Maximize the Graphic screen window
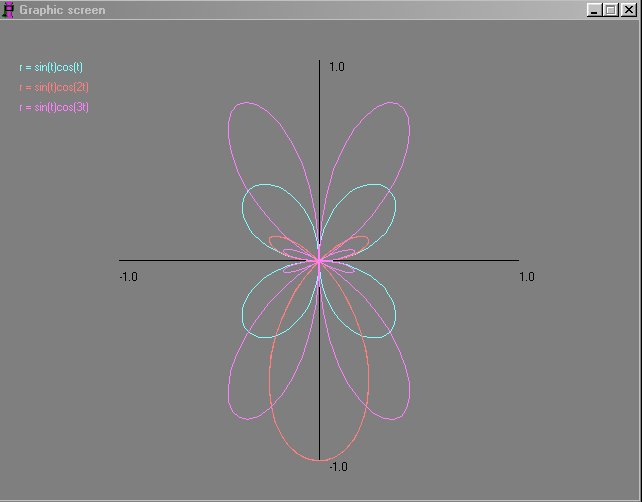Screen dimensions: 642x502 [x=610, y=10]
